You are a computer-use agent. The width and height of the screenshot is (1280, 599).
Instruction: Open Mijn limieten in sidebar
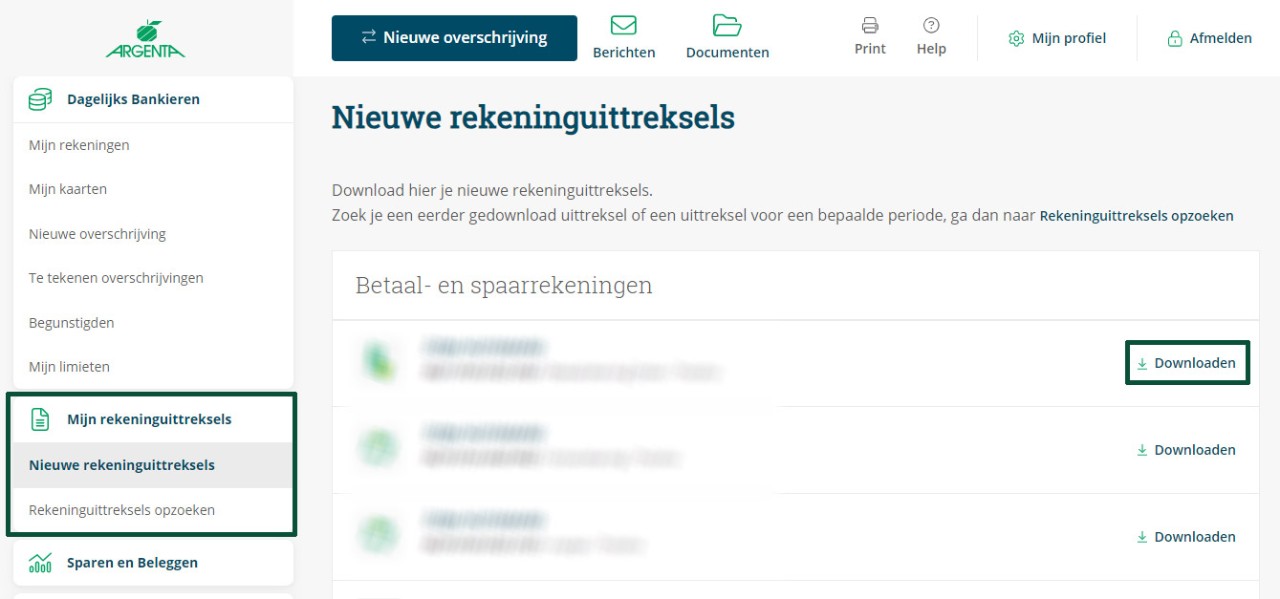tap(69, 367)
